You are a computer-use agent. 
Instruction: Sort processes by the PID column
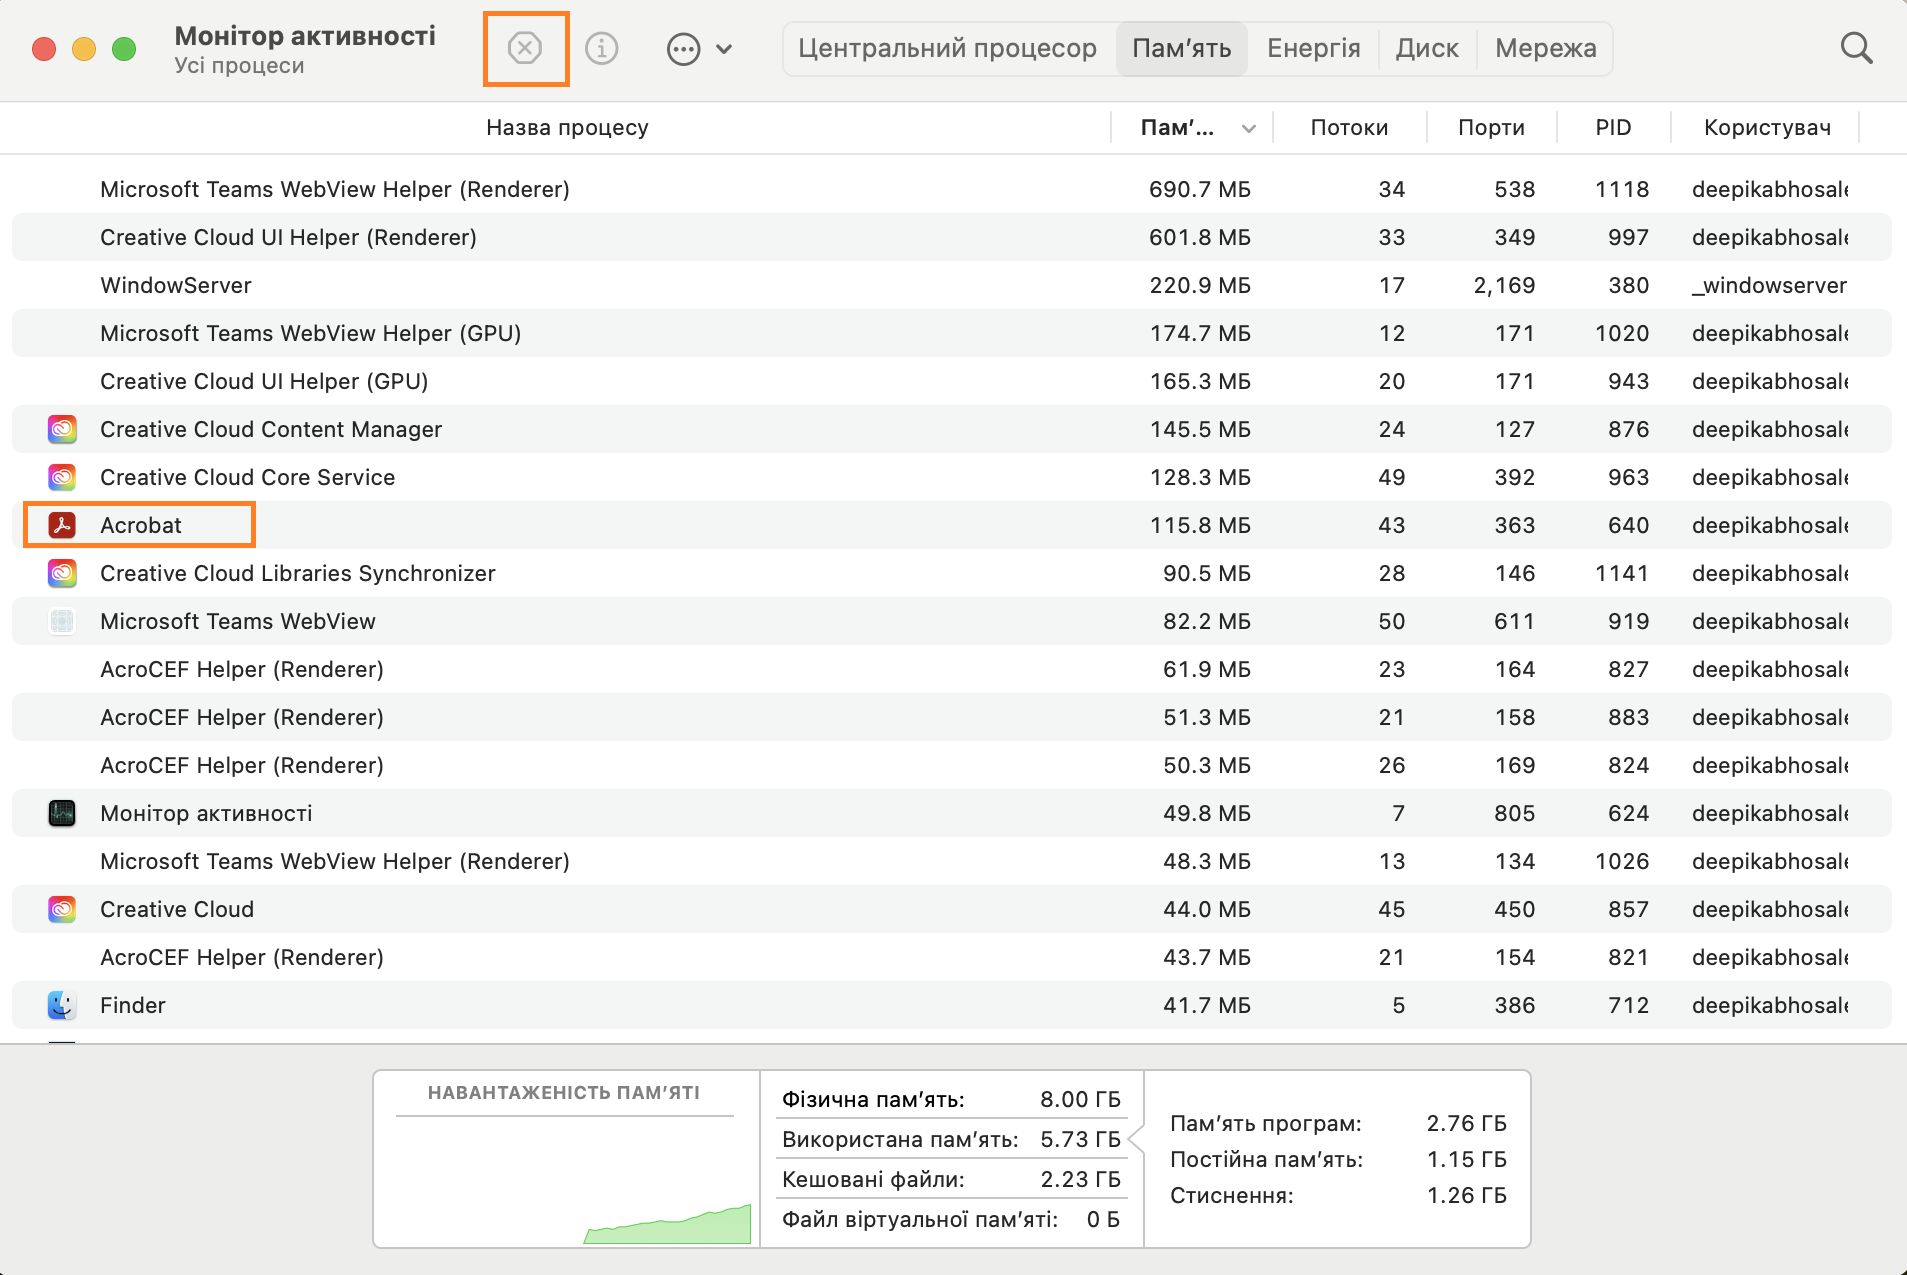[x=1613, y=128]
